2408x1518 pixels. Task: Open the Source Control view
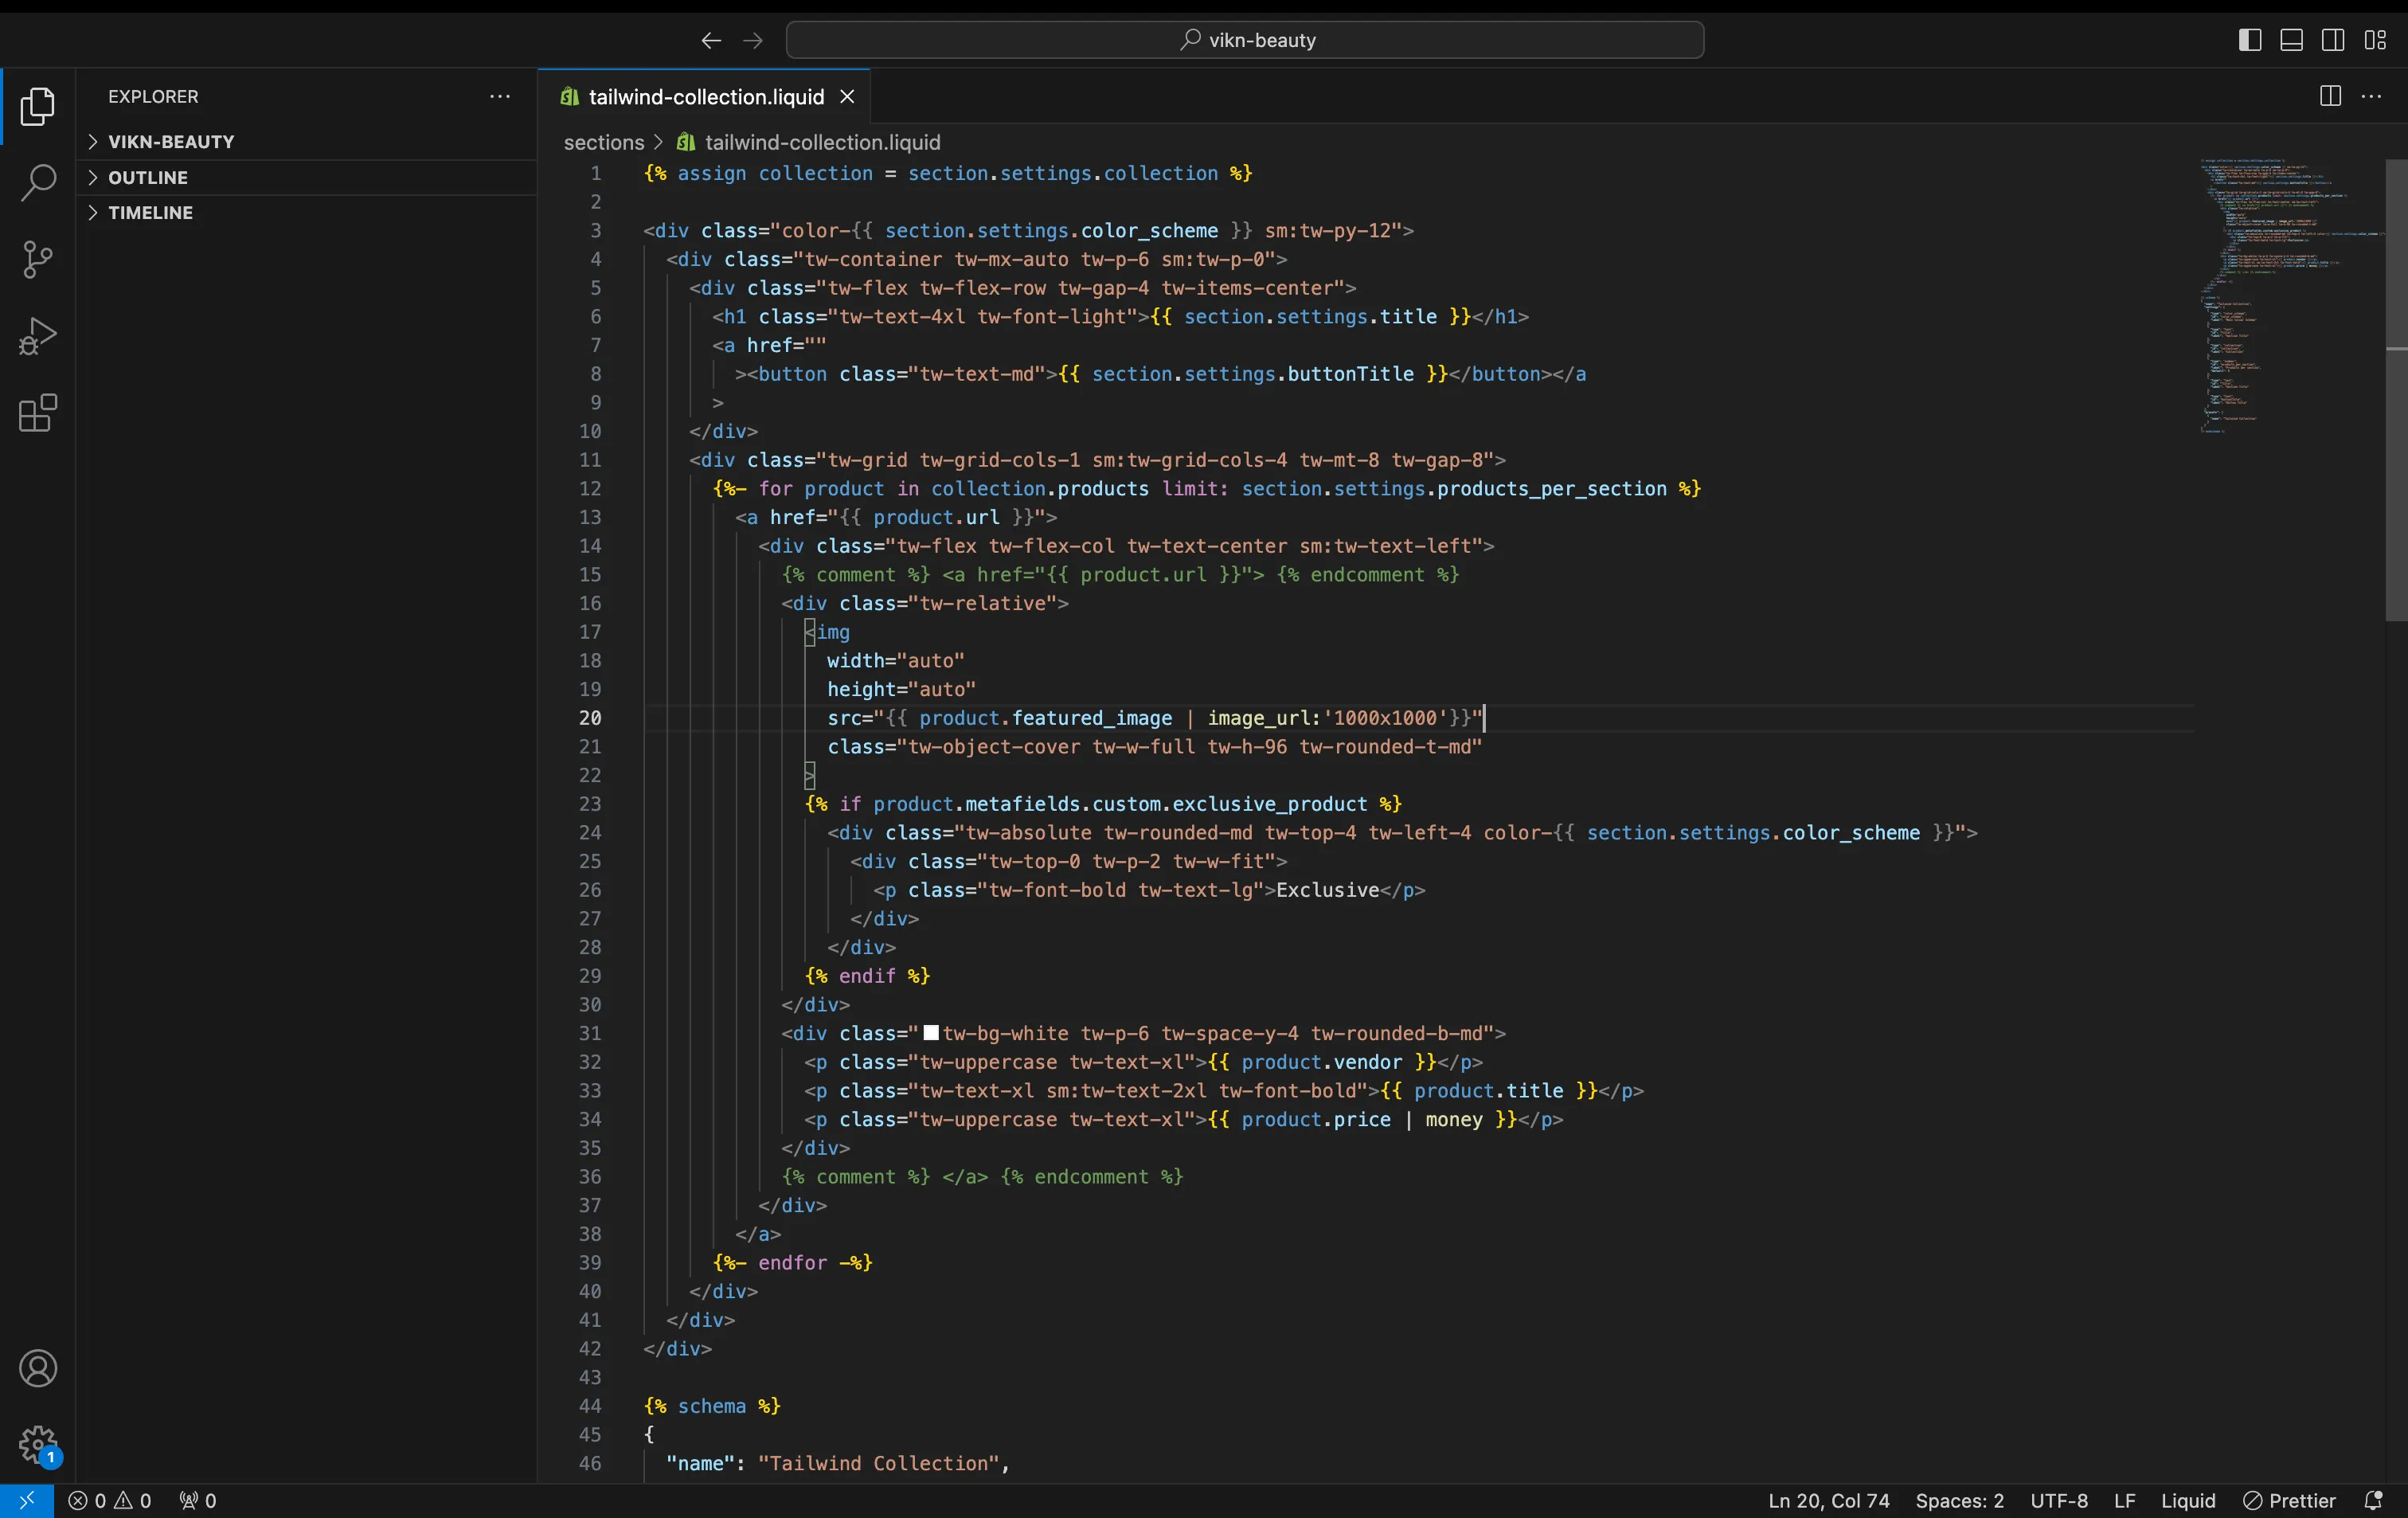click(x=37, y=259)
